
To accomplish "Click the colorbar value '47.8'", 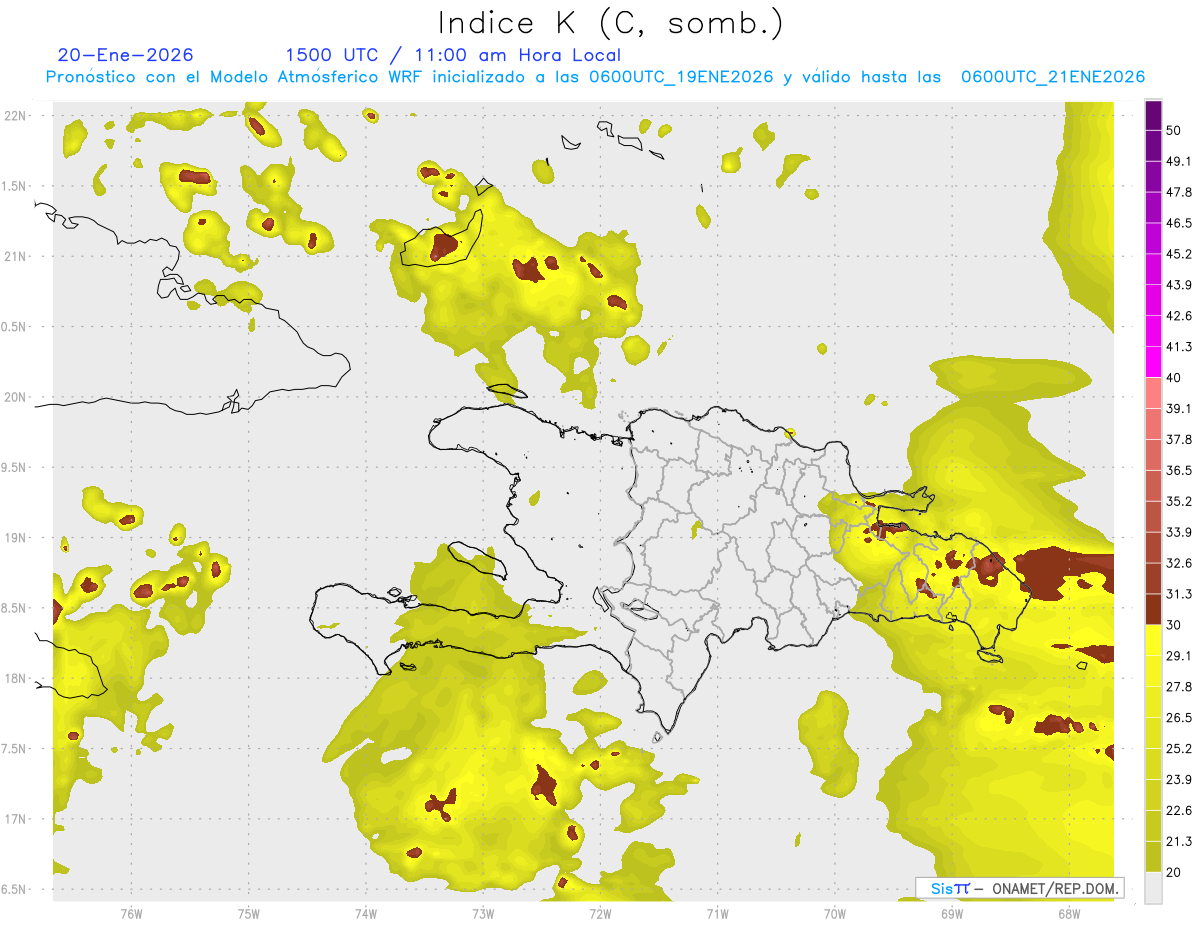I will (x=1179, y=192).
